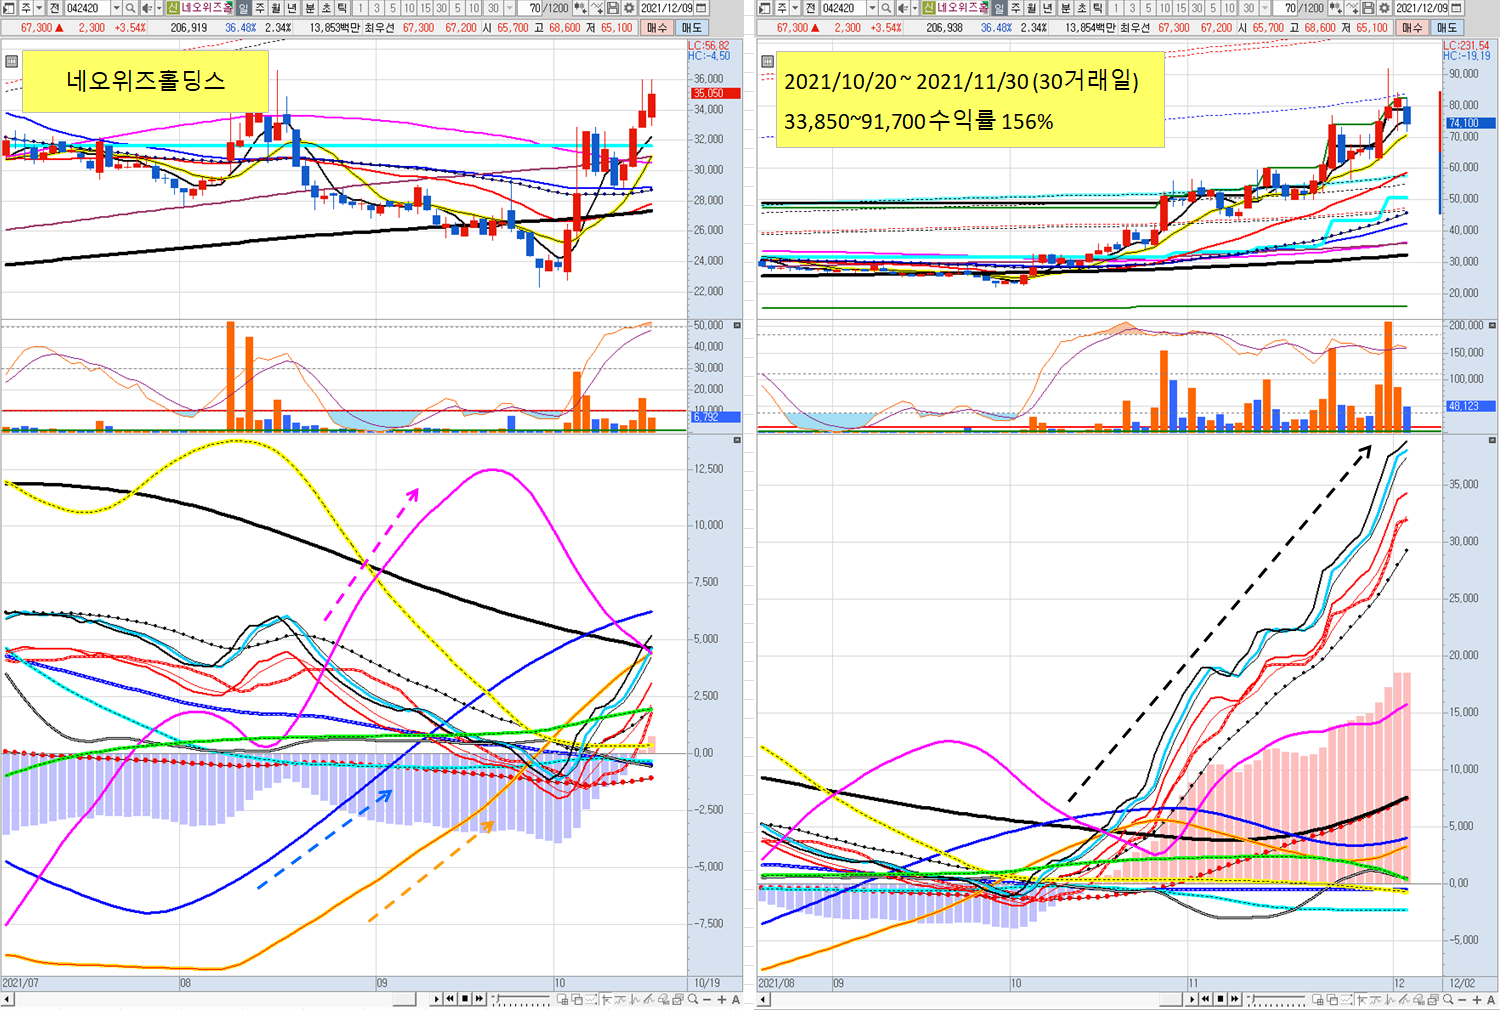
Task: Click the search magnifier in left chart toolbar
Action: [130, 8]
